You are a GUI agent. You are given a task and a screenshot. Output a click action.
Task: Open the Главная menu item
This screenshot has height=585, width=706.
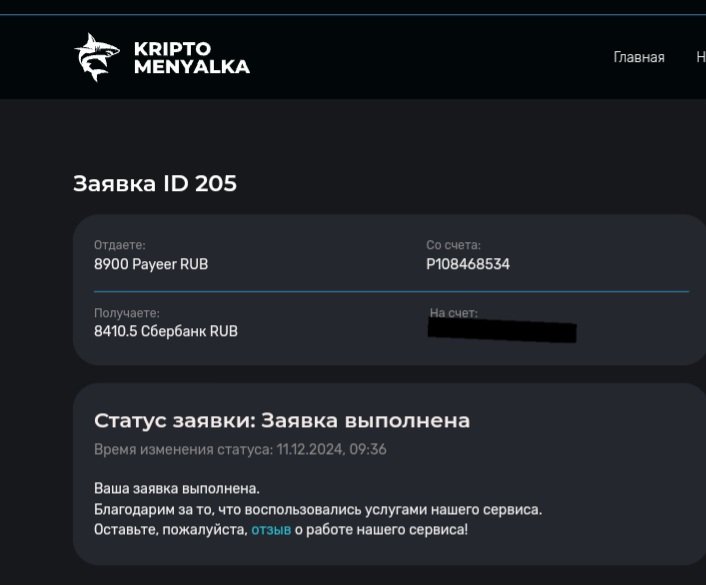coord(638,57)
